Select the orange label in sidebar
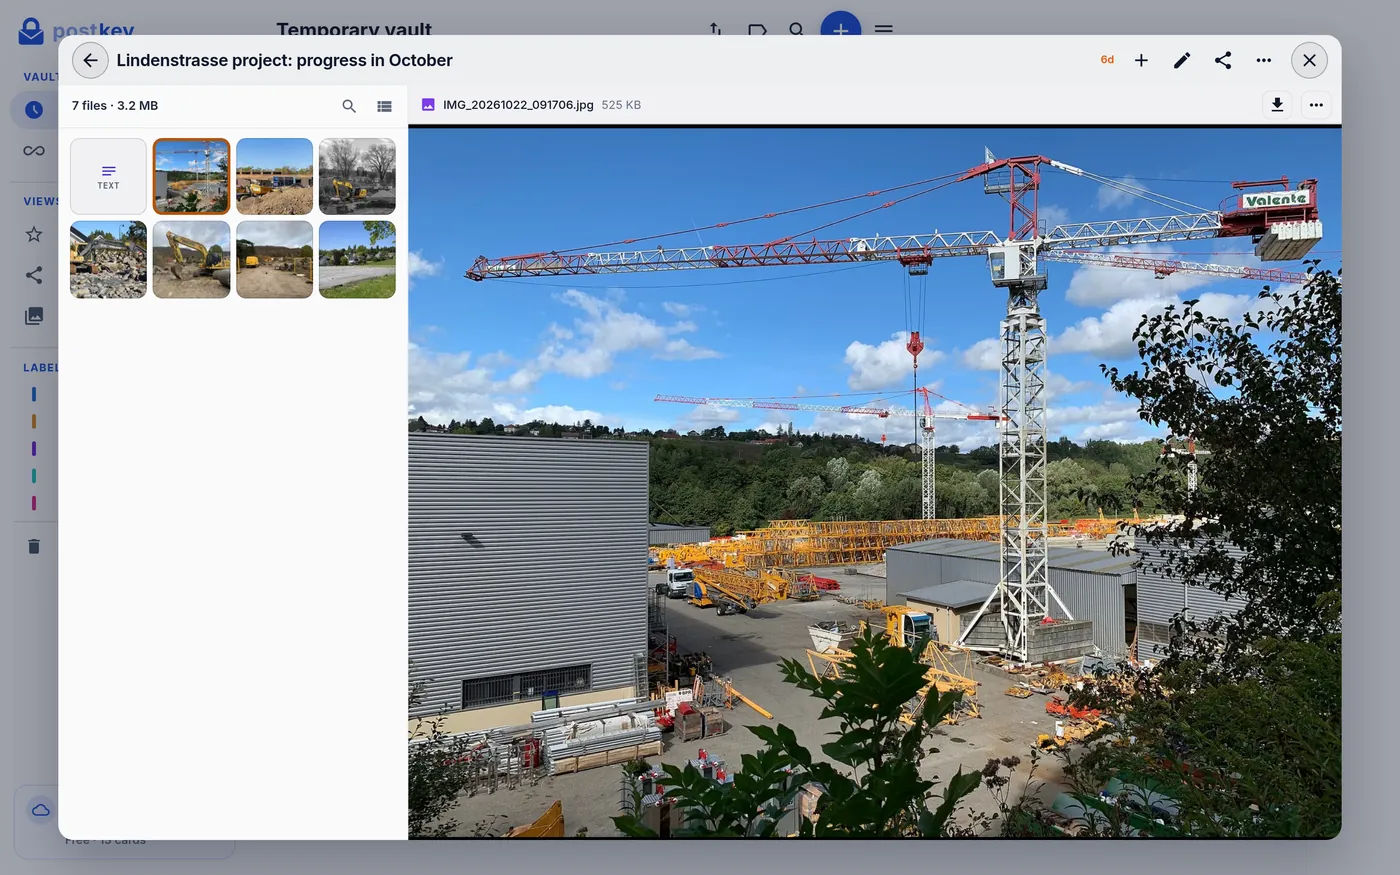Viewport: 1400px width, 875px height. (34, 422)
